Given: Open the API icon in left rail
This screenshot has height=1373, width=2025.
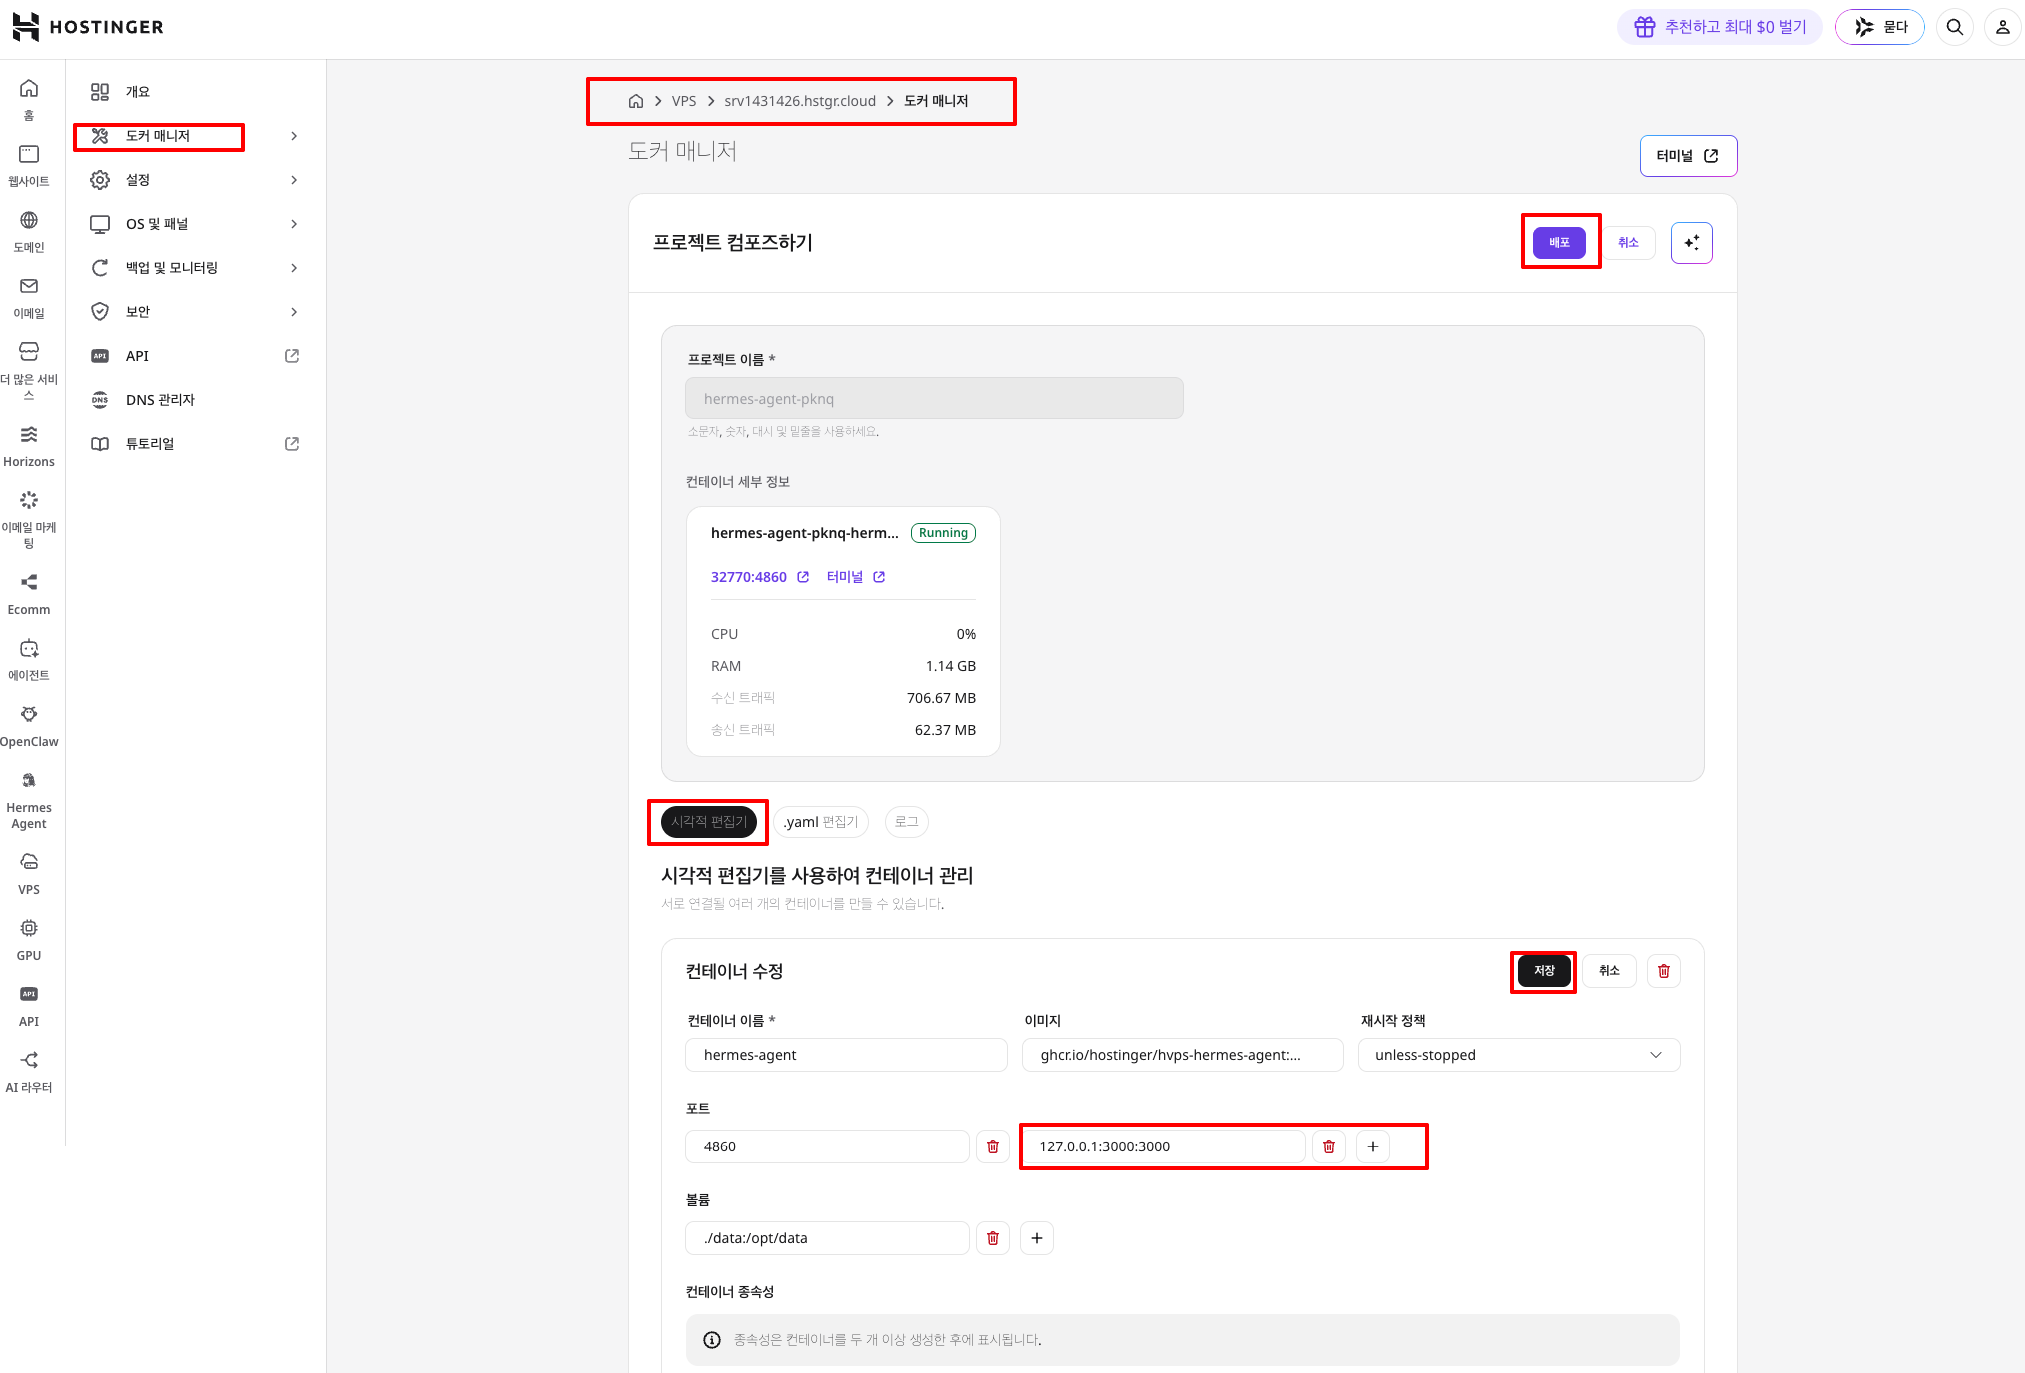Looking at the screenshot, I should tap(29, 994).
